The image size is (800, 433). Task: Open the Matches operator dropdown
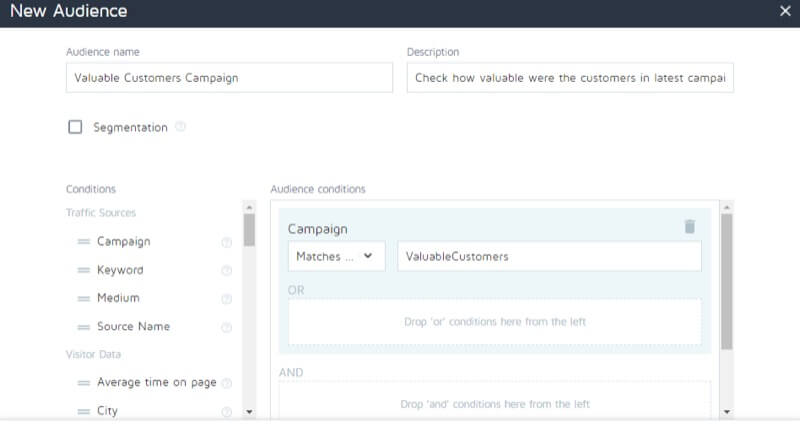(x=336, y=256)
